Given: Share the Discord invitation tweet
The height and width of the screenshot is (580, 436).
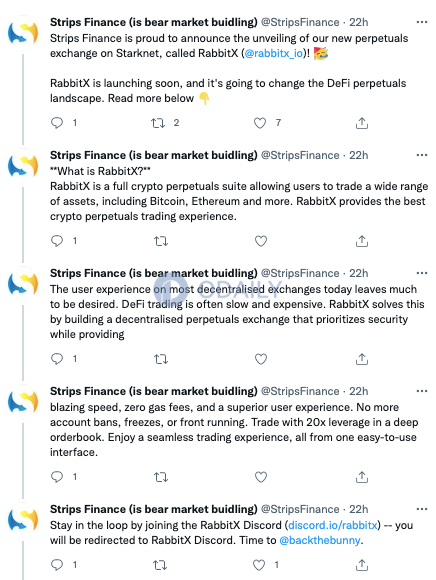Looking at the screenshot, I should point(362,565).
